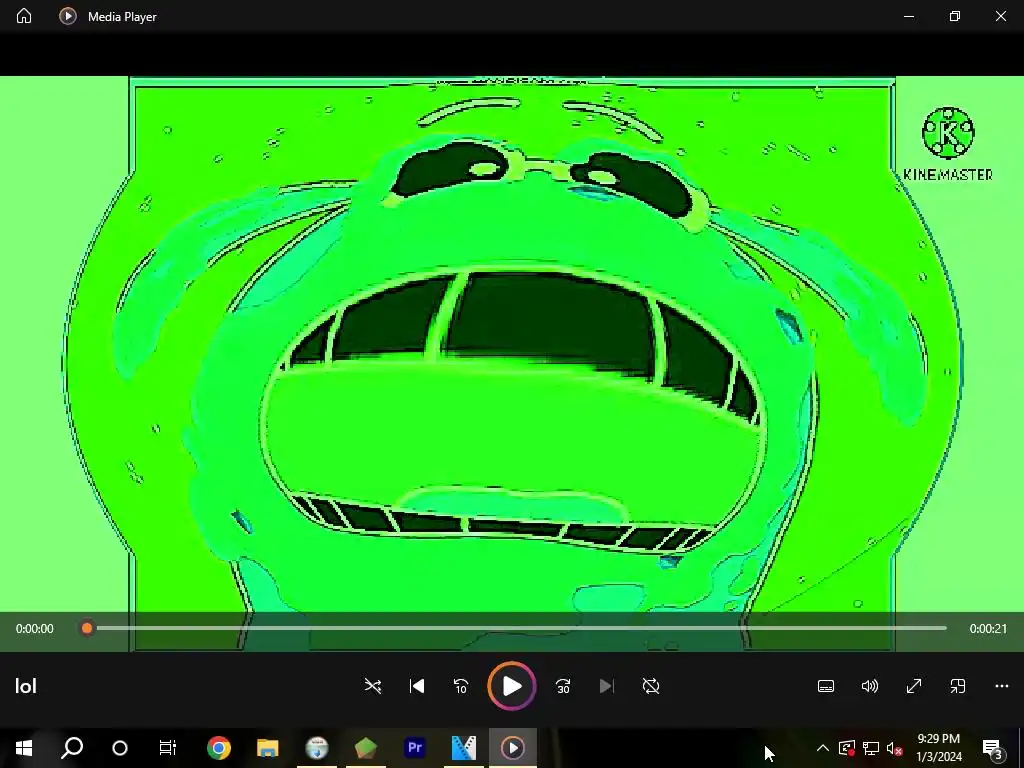The height and width of the screenshot is (768, 1024).
Task: Restore down Media Player window
Action: point(955,16)
